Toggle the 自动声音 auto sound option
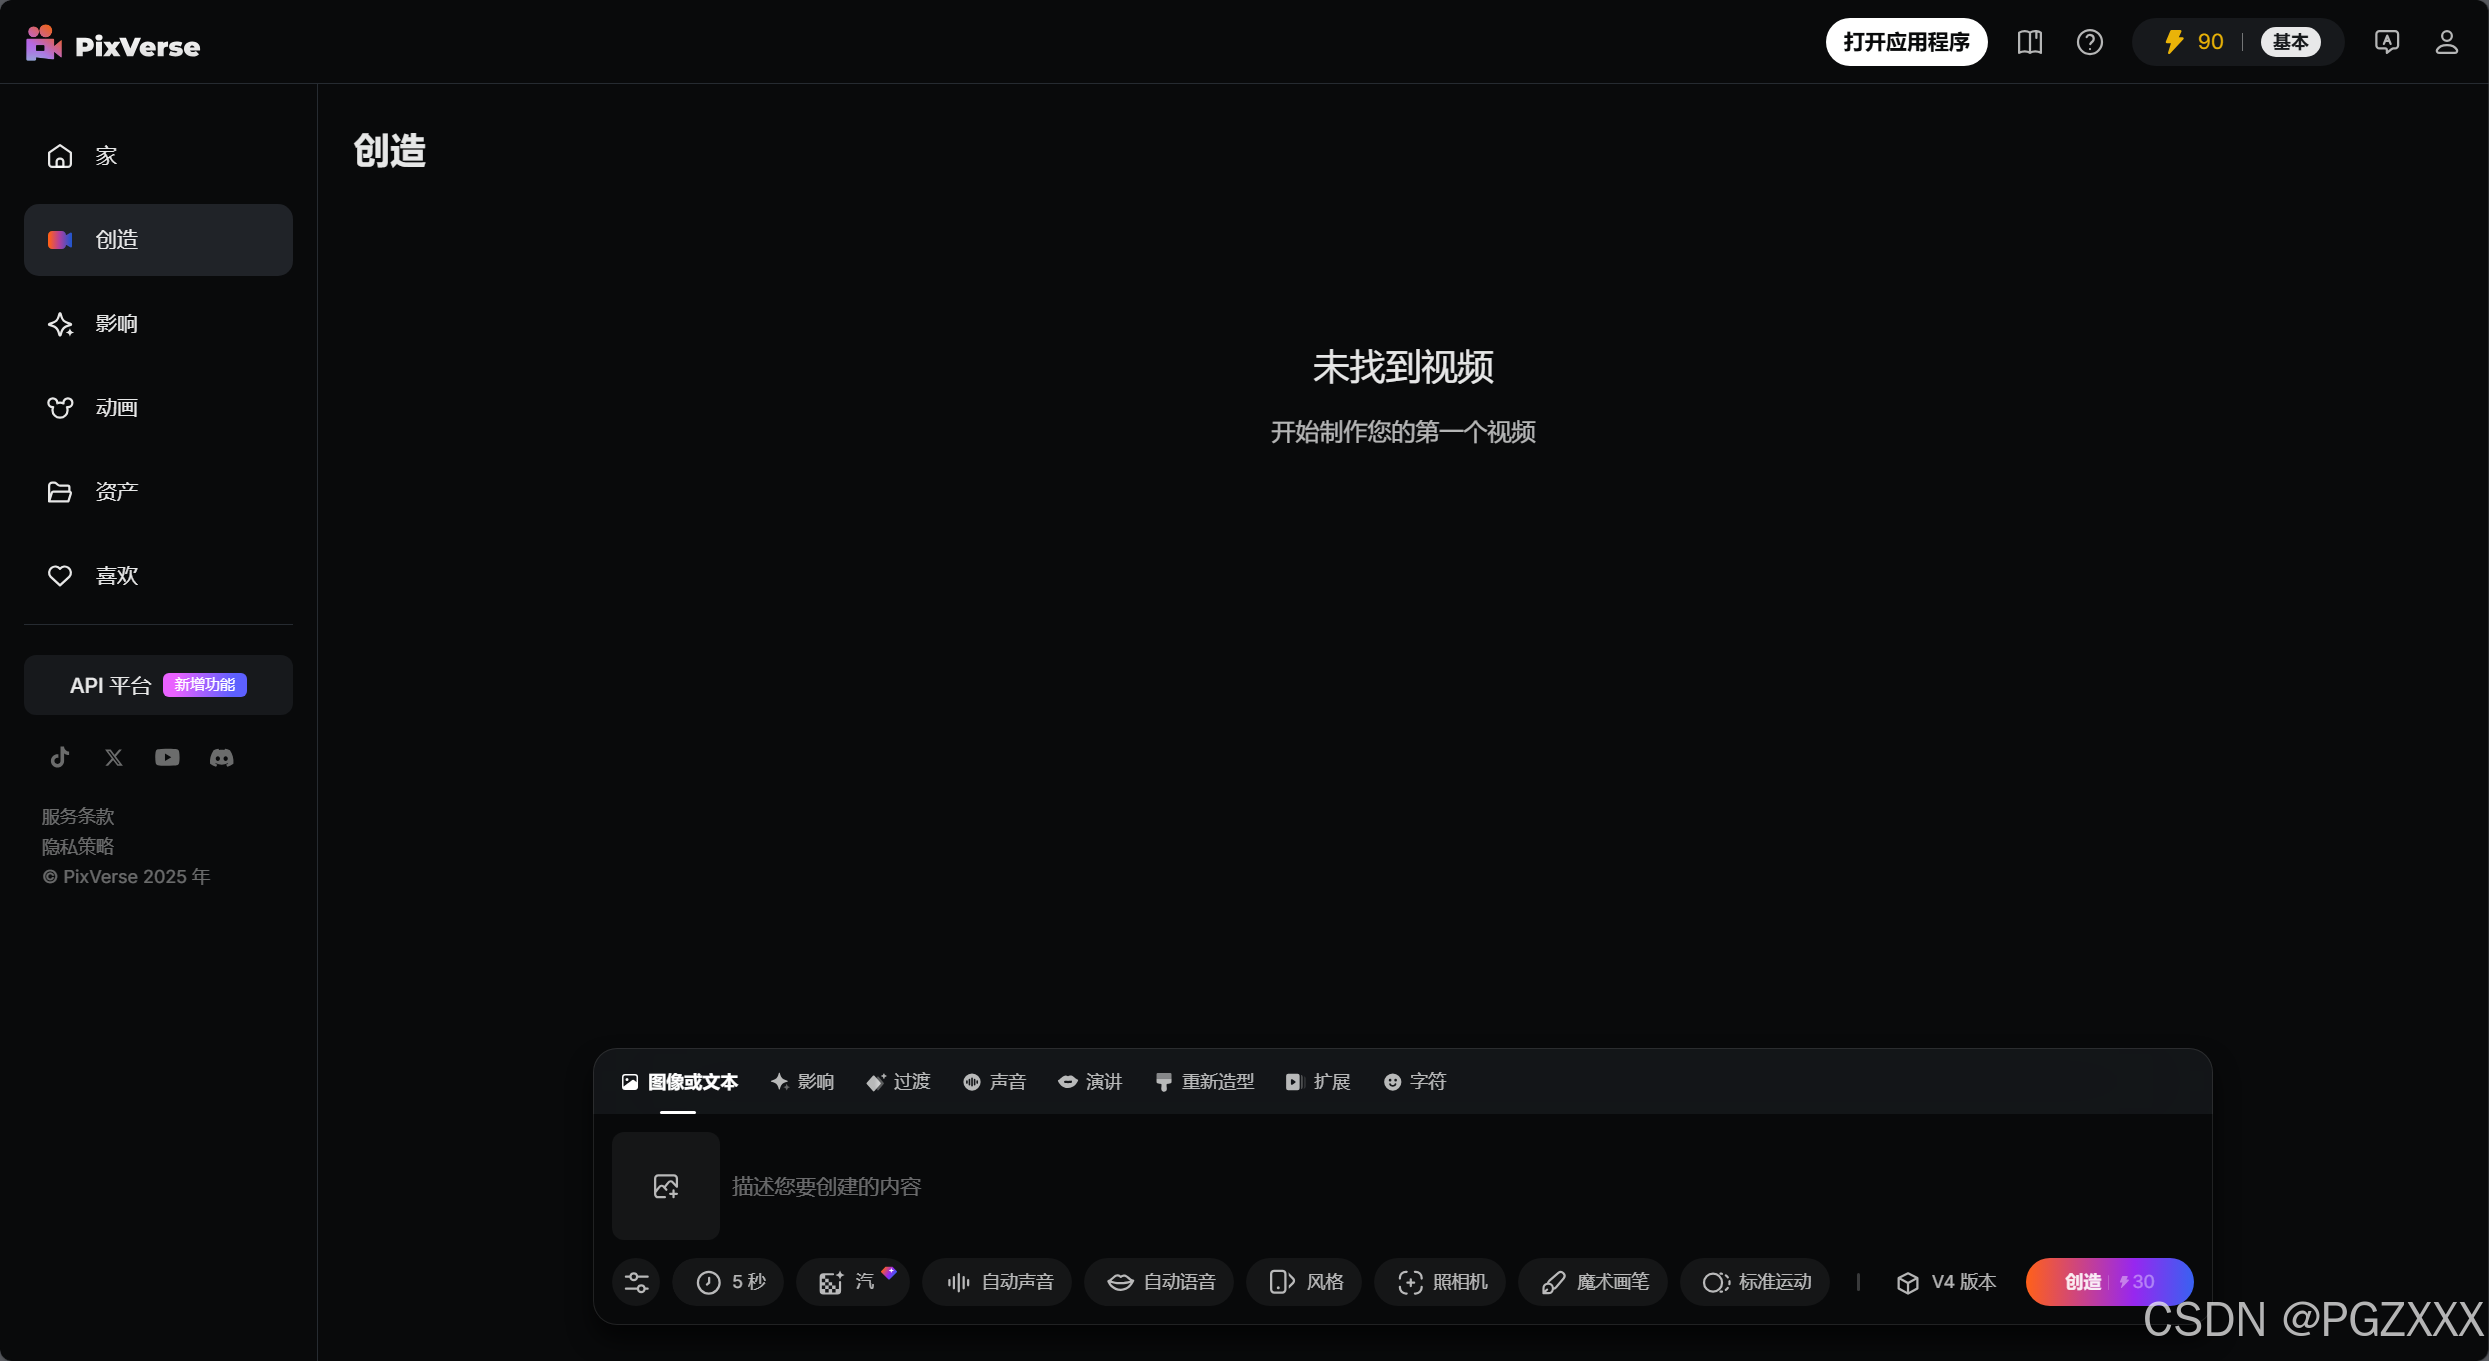This screenshot has height=1361, width=2489. tap(999, 1282)
